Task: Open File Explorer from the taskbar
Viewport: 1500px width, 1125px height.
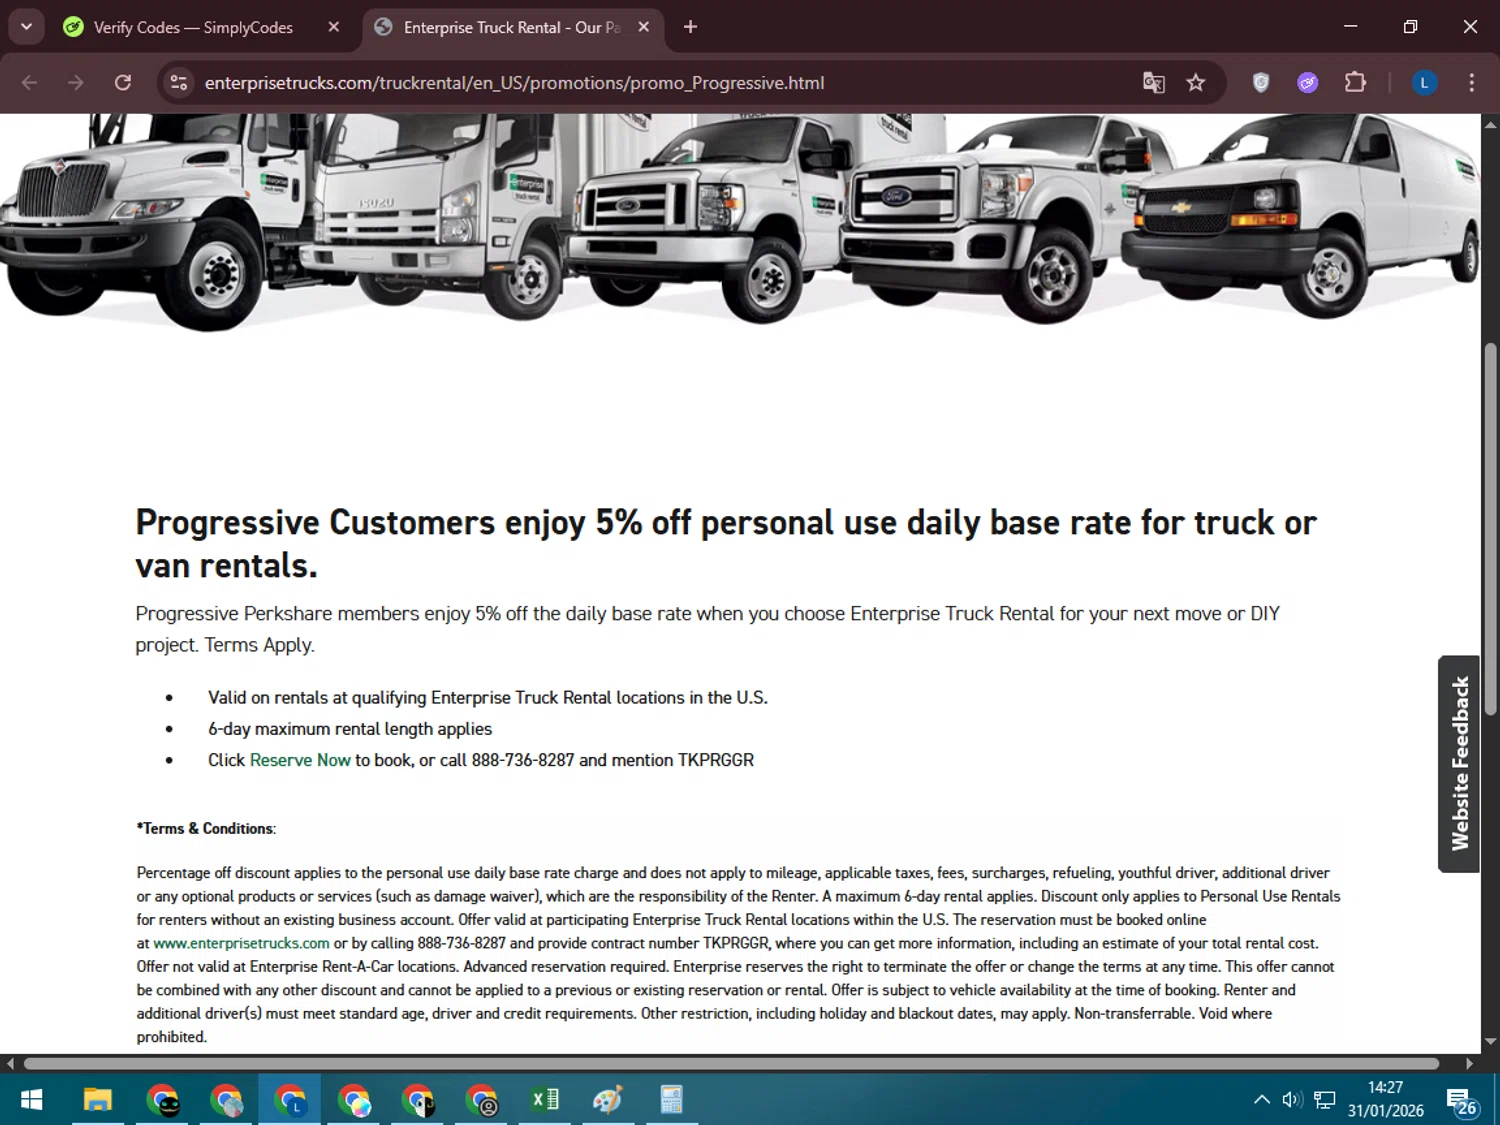Action: point(97,1100)
